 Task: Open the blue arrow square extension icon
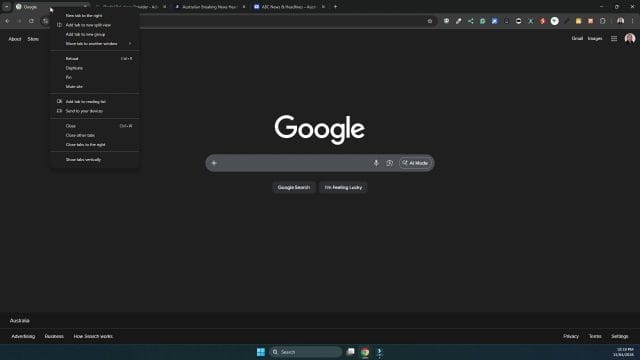[494, 21]
